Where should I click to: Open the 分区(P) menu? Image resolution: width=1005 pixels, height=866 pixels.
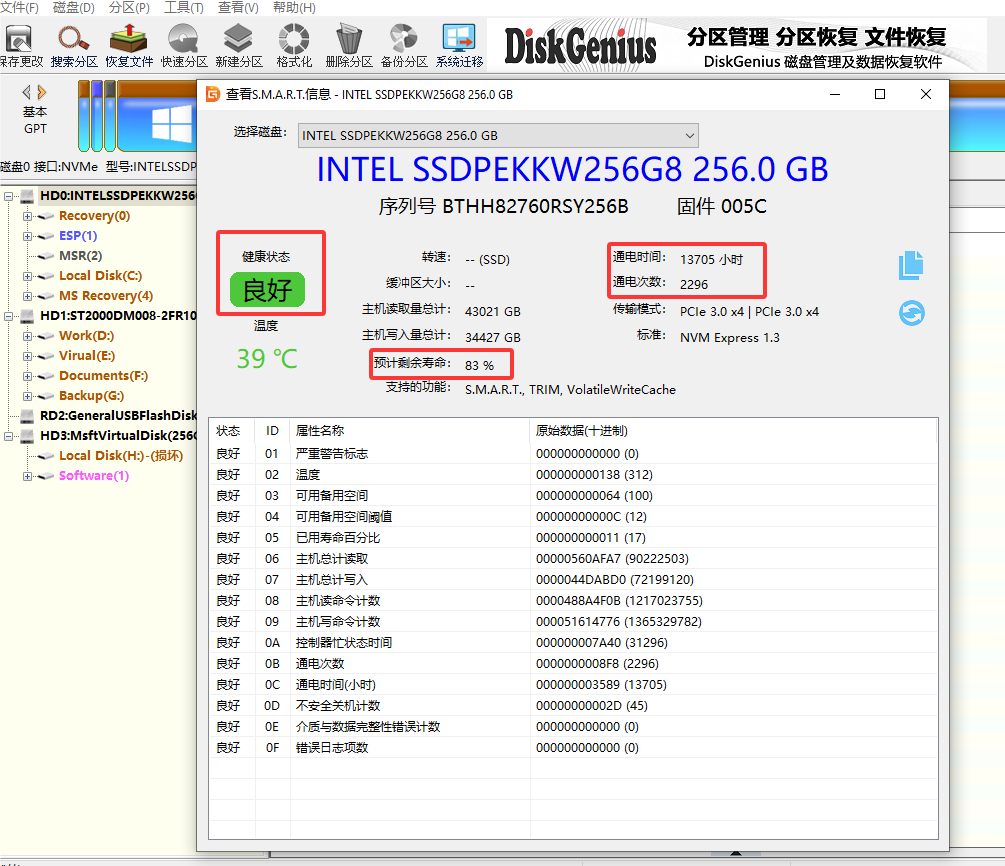click(x=129, y=8)
